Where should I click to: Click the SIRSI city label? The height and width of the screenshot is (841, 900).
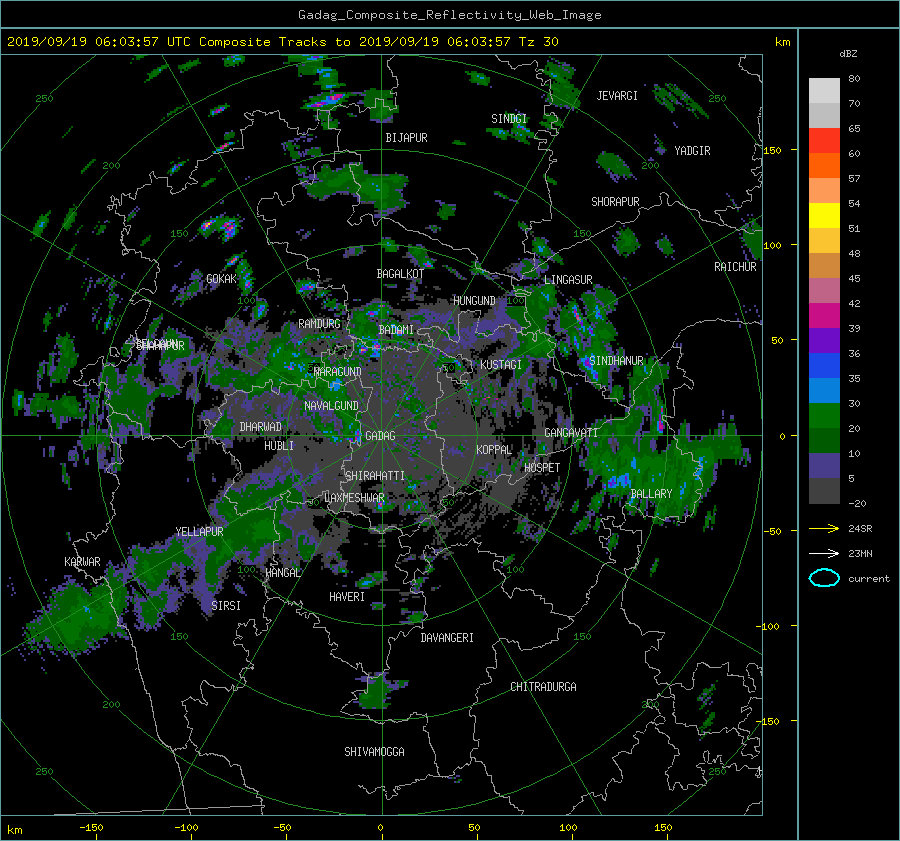[226, 606]
